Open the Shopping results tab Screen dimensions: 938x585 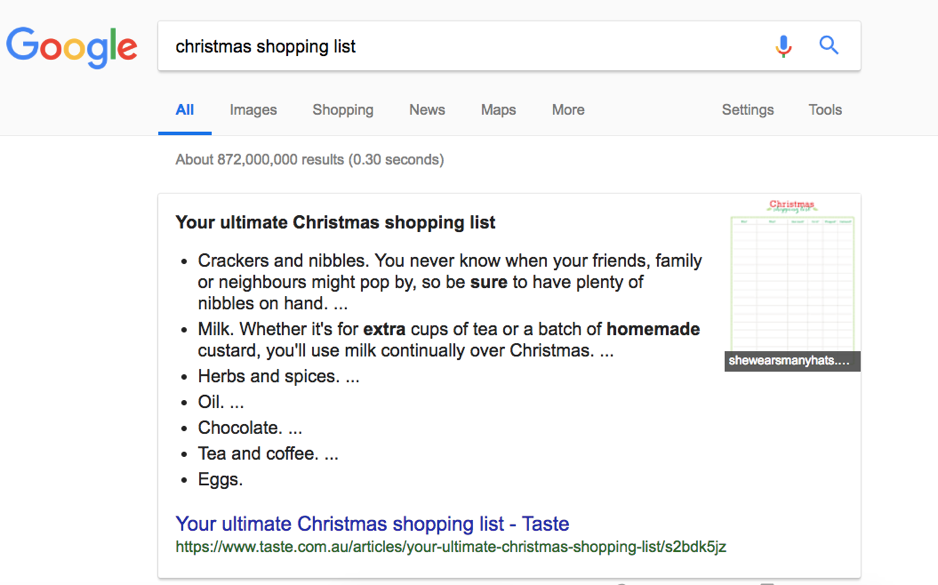343,110
